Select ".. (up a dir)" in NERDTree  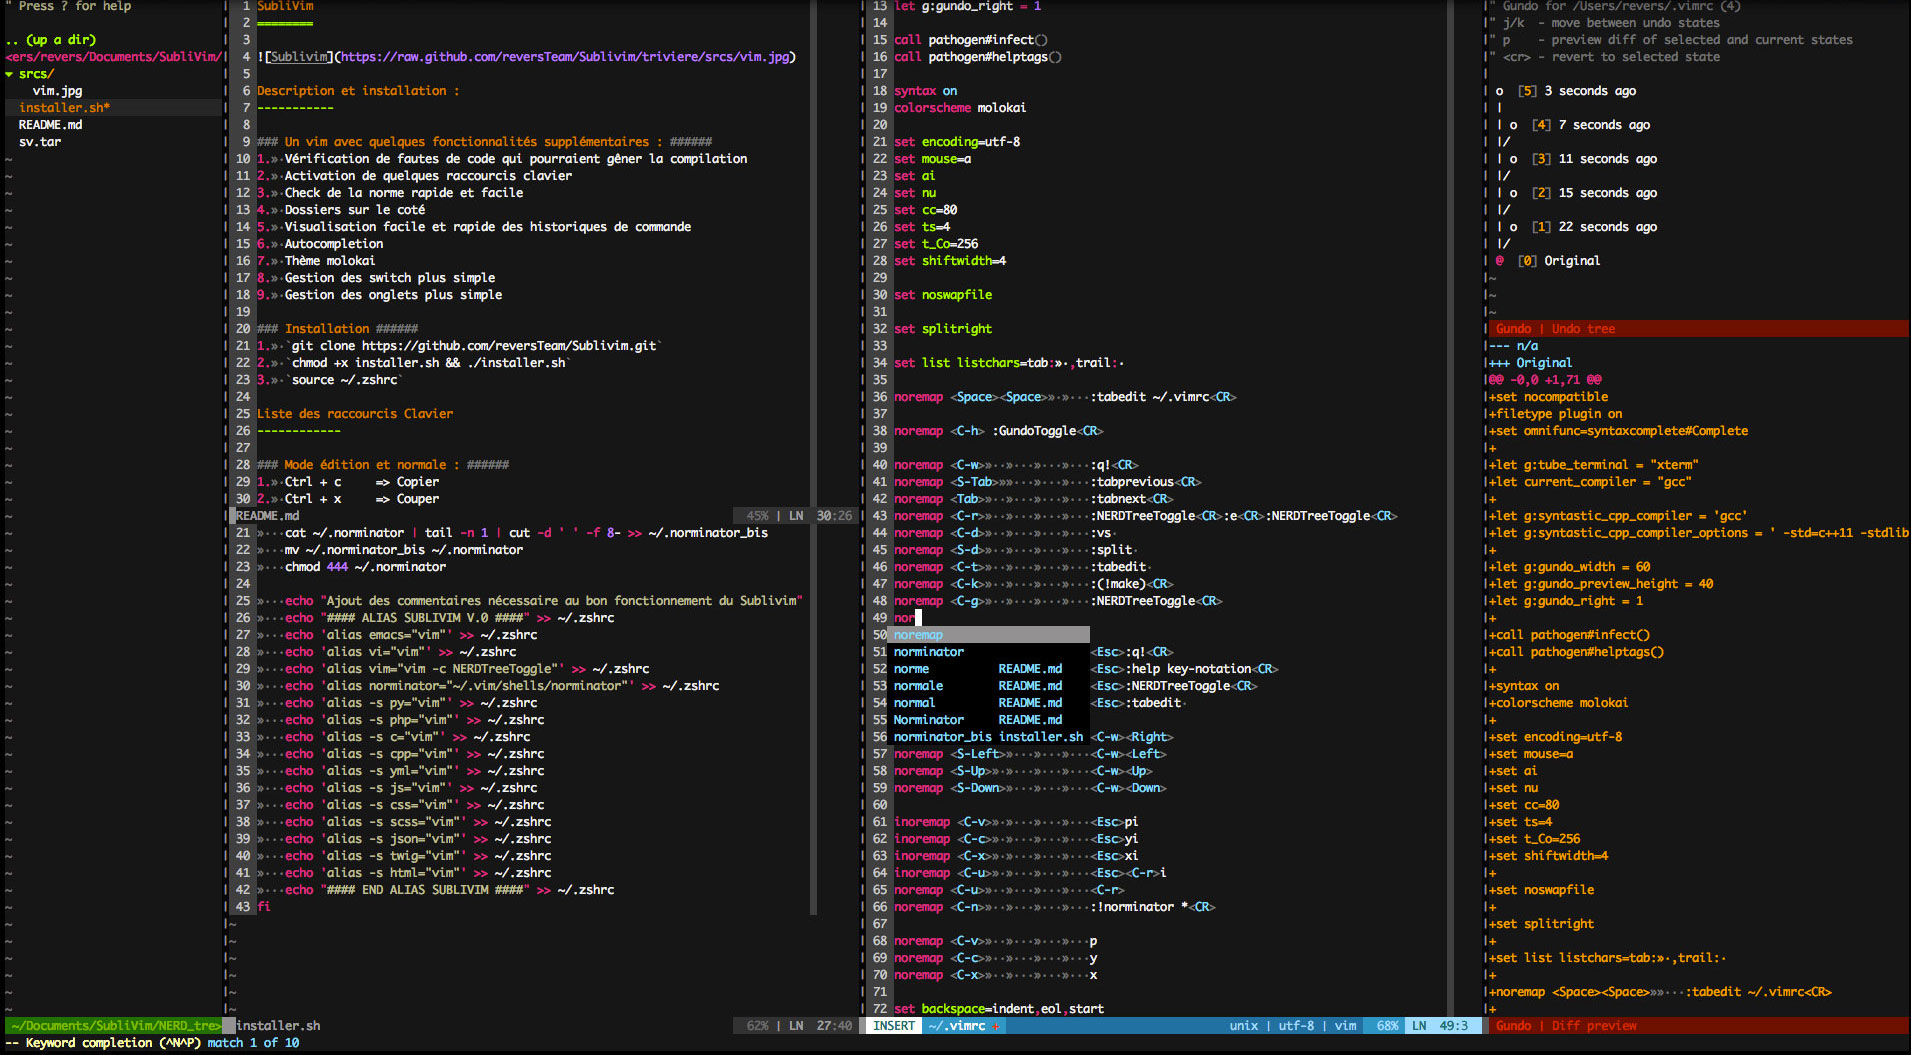click(x=51, y=40)
